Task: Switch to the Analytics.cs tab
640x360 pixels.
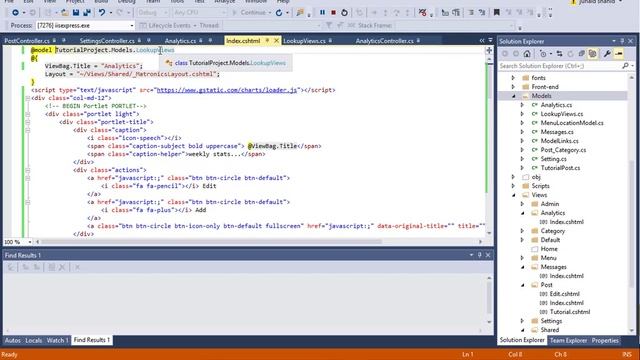Action: point(180,41)
